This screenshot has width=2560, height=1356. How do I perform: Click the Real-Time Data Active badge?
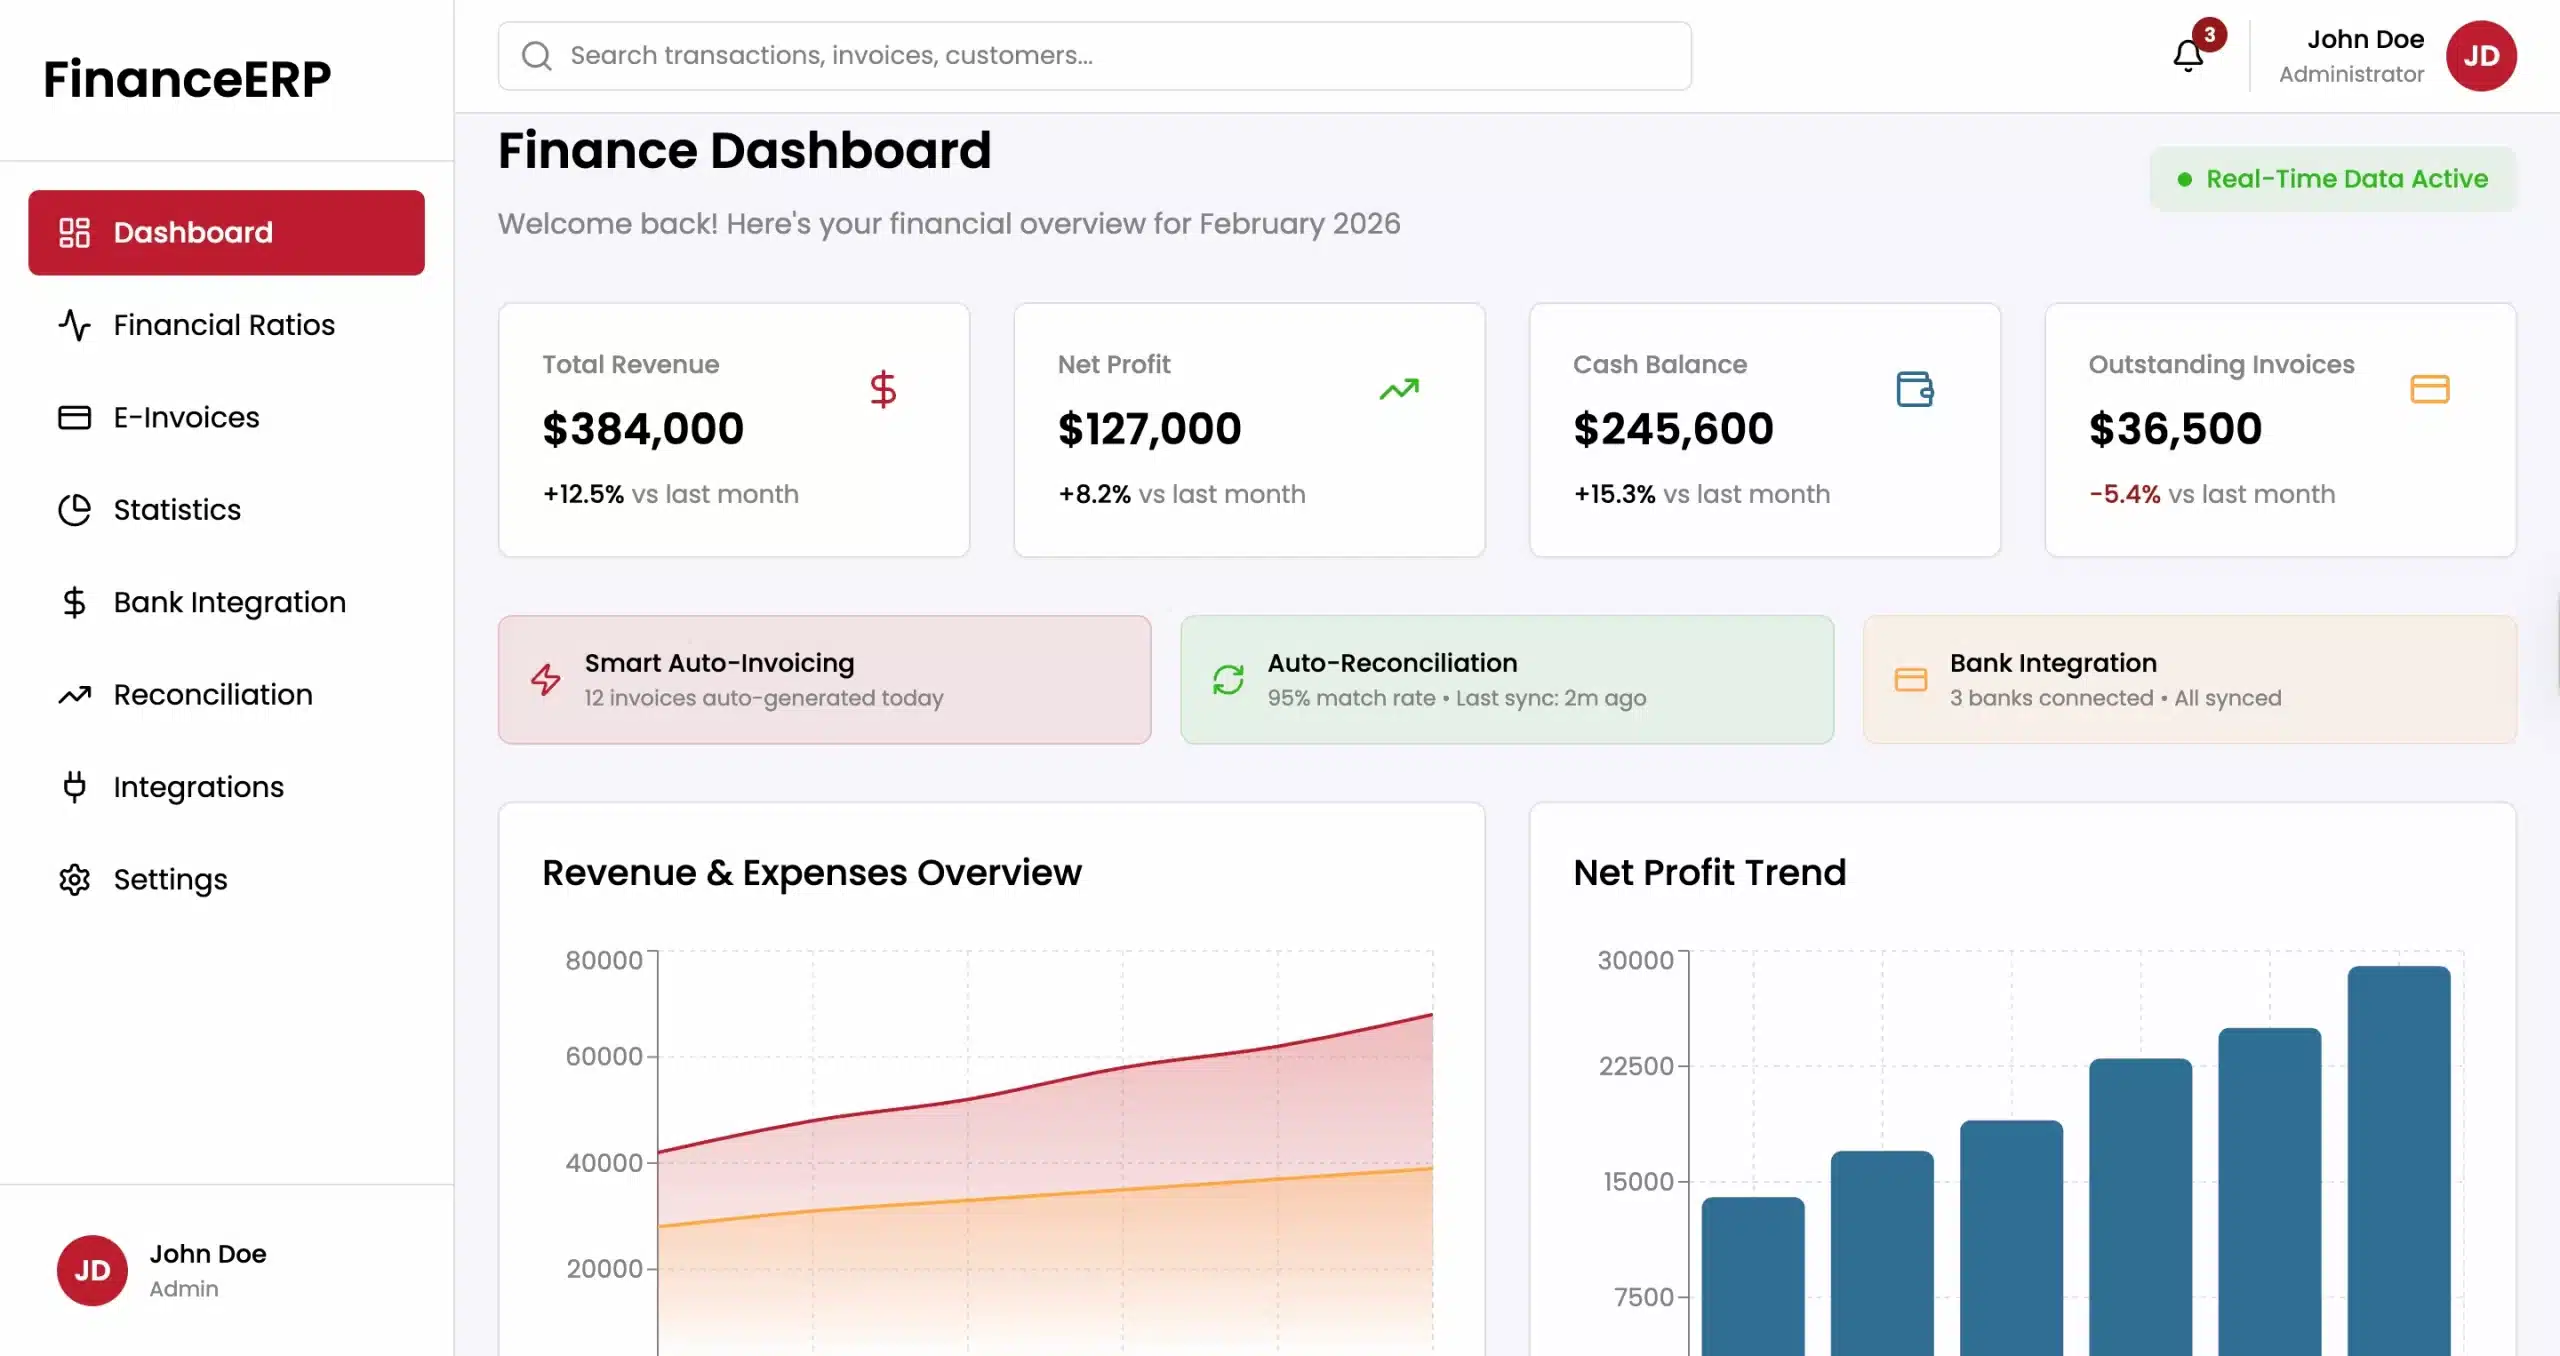(x=2332, y=179)
